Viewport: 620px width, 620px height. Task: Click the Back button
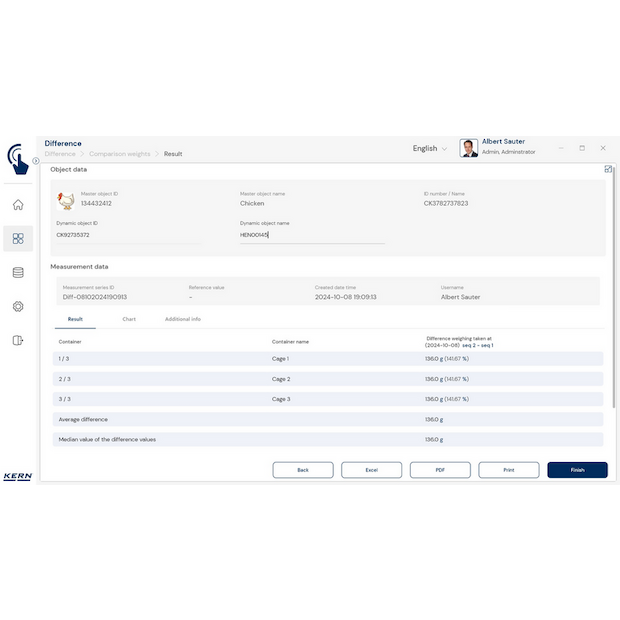point(303,470)
